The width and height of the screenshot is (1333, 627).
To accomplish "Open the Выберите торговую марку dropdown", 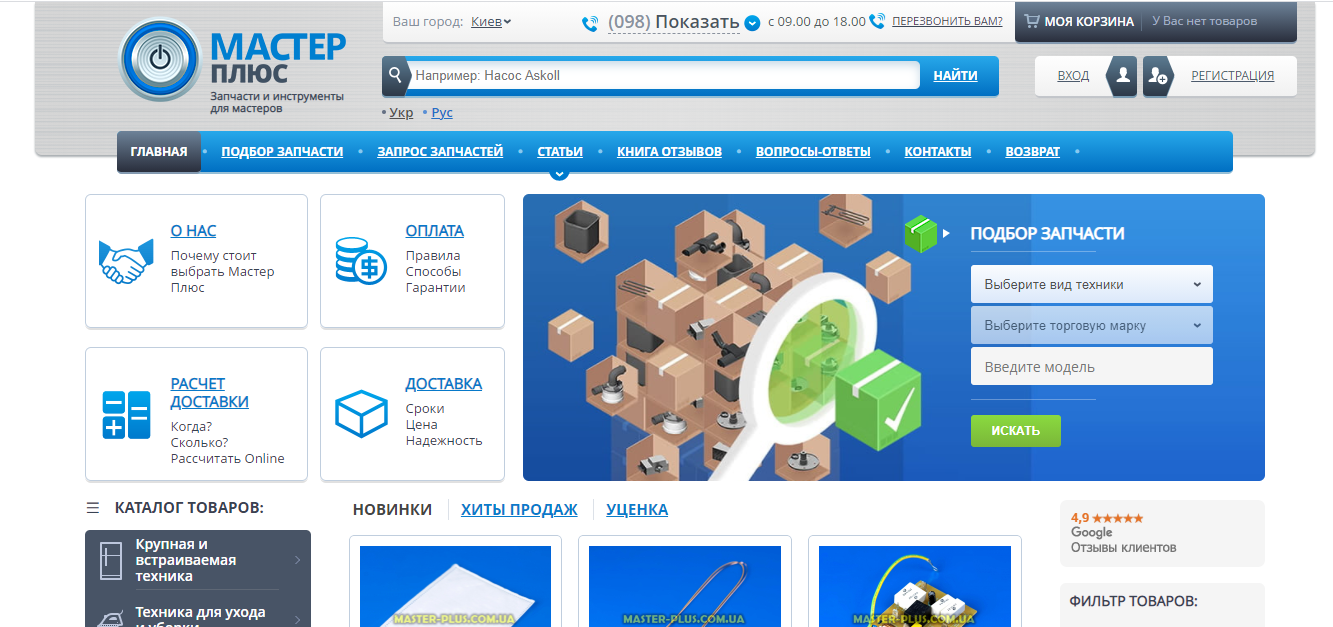I will pos(1091,325).
